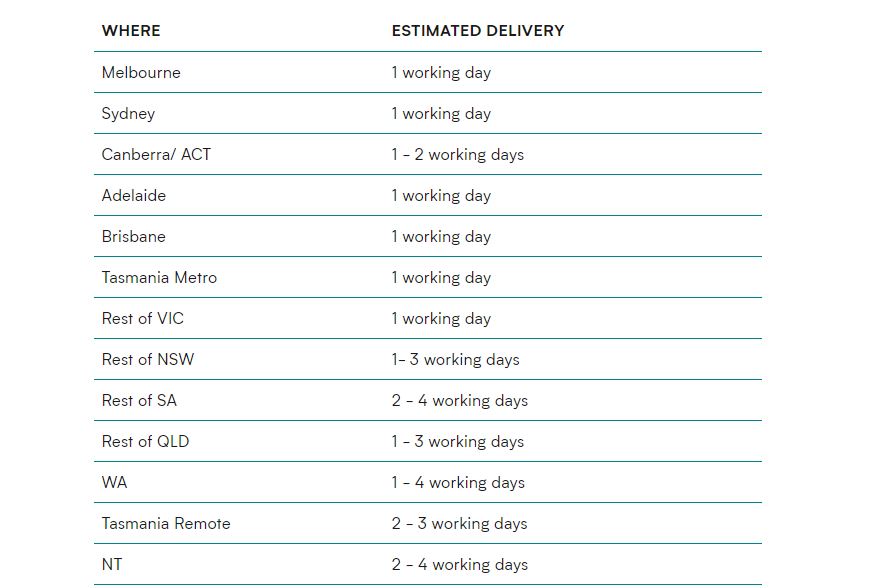Select the WA location row

[428, 482]
